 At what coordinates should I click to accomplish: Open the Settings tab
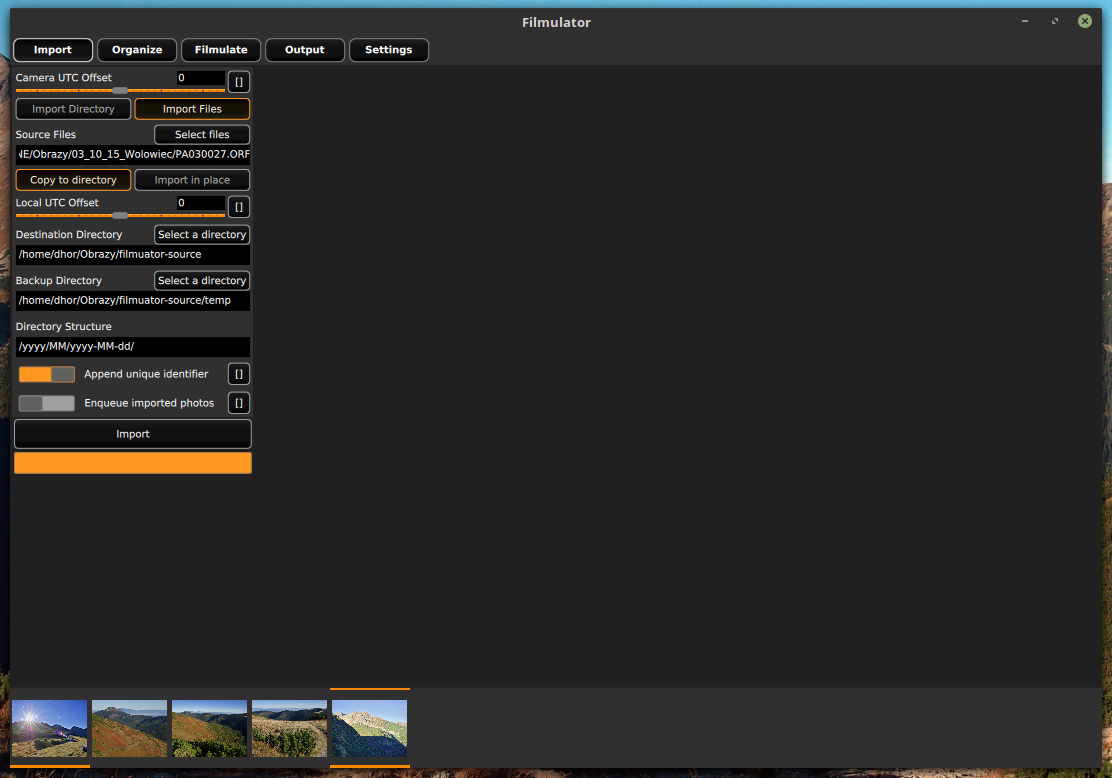coord(389,50)
